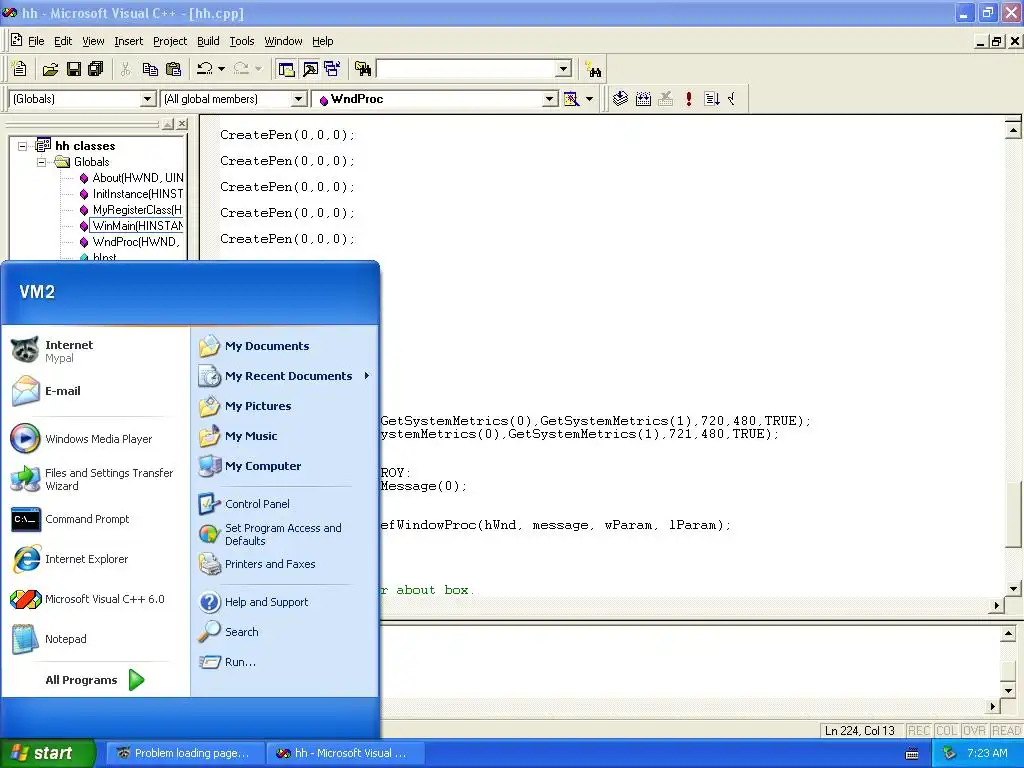Open the File menu
Viewport: 1024px width, 768px height.
click(36, 41)
